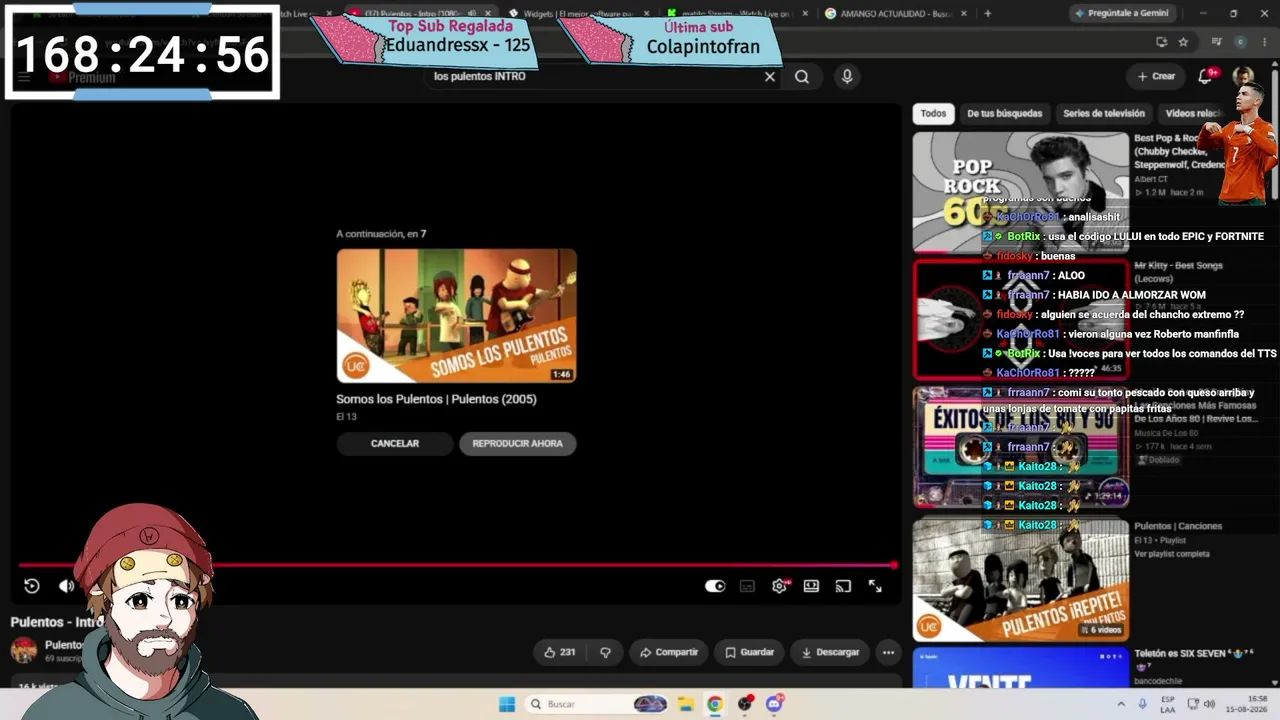Screen dimensions: 1280x720
Task: Cancel the upcoming autoplay video
Action: click(x=395, y=443)
